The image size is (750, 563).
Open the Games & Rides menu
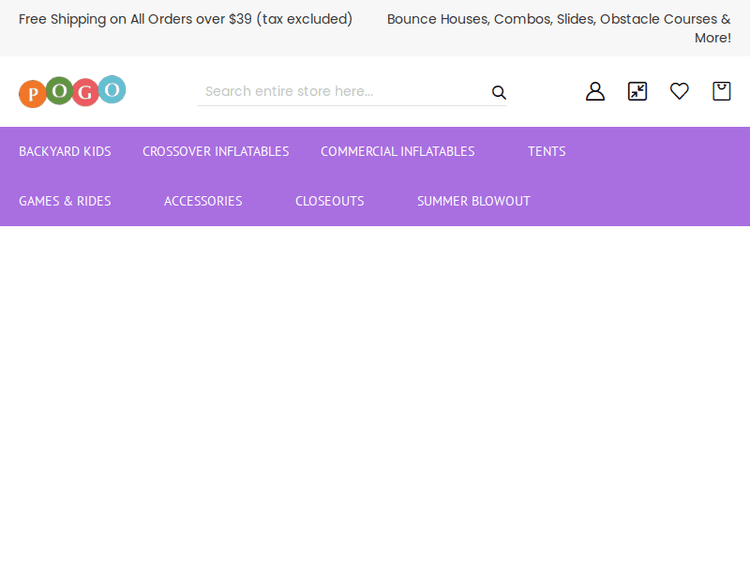coord(65,201)
